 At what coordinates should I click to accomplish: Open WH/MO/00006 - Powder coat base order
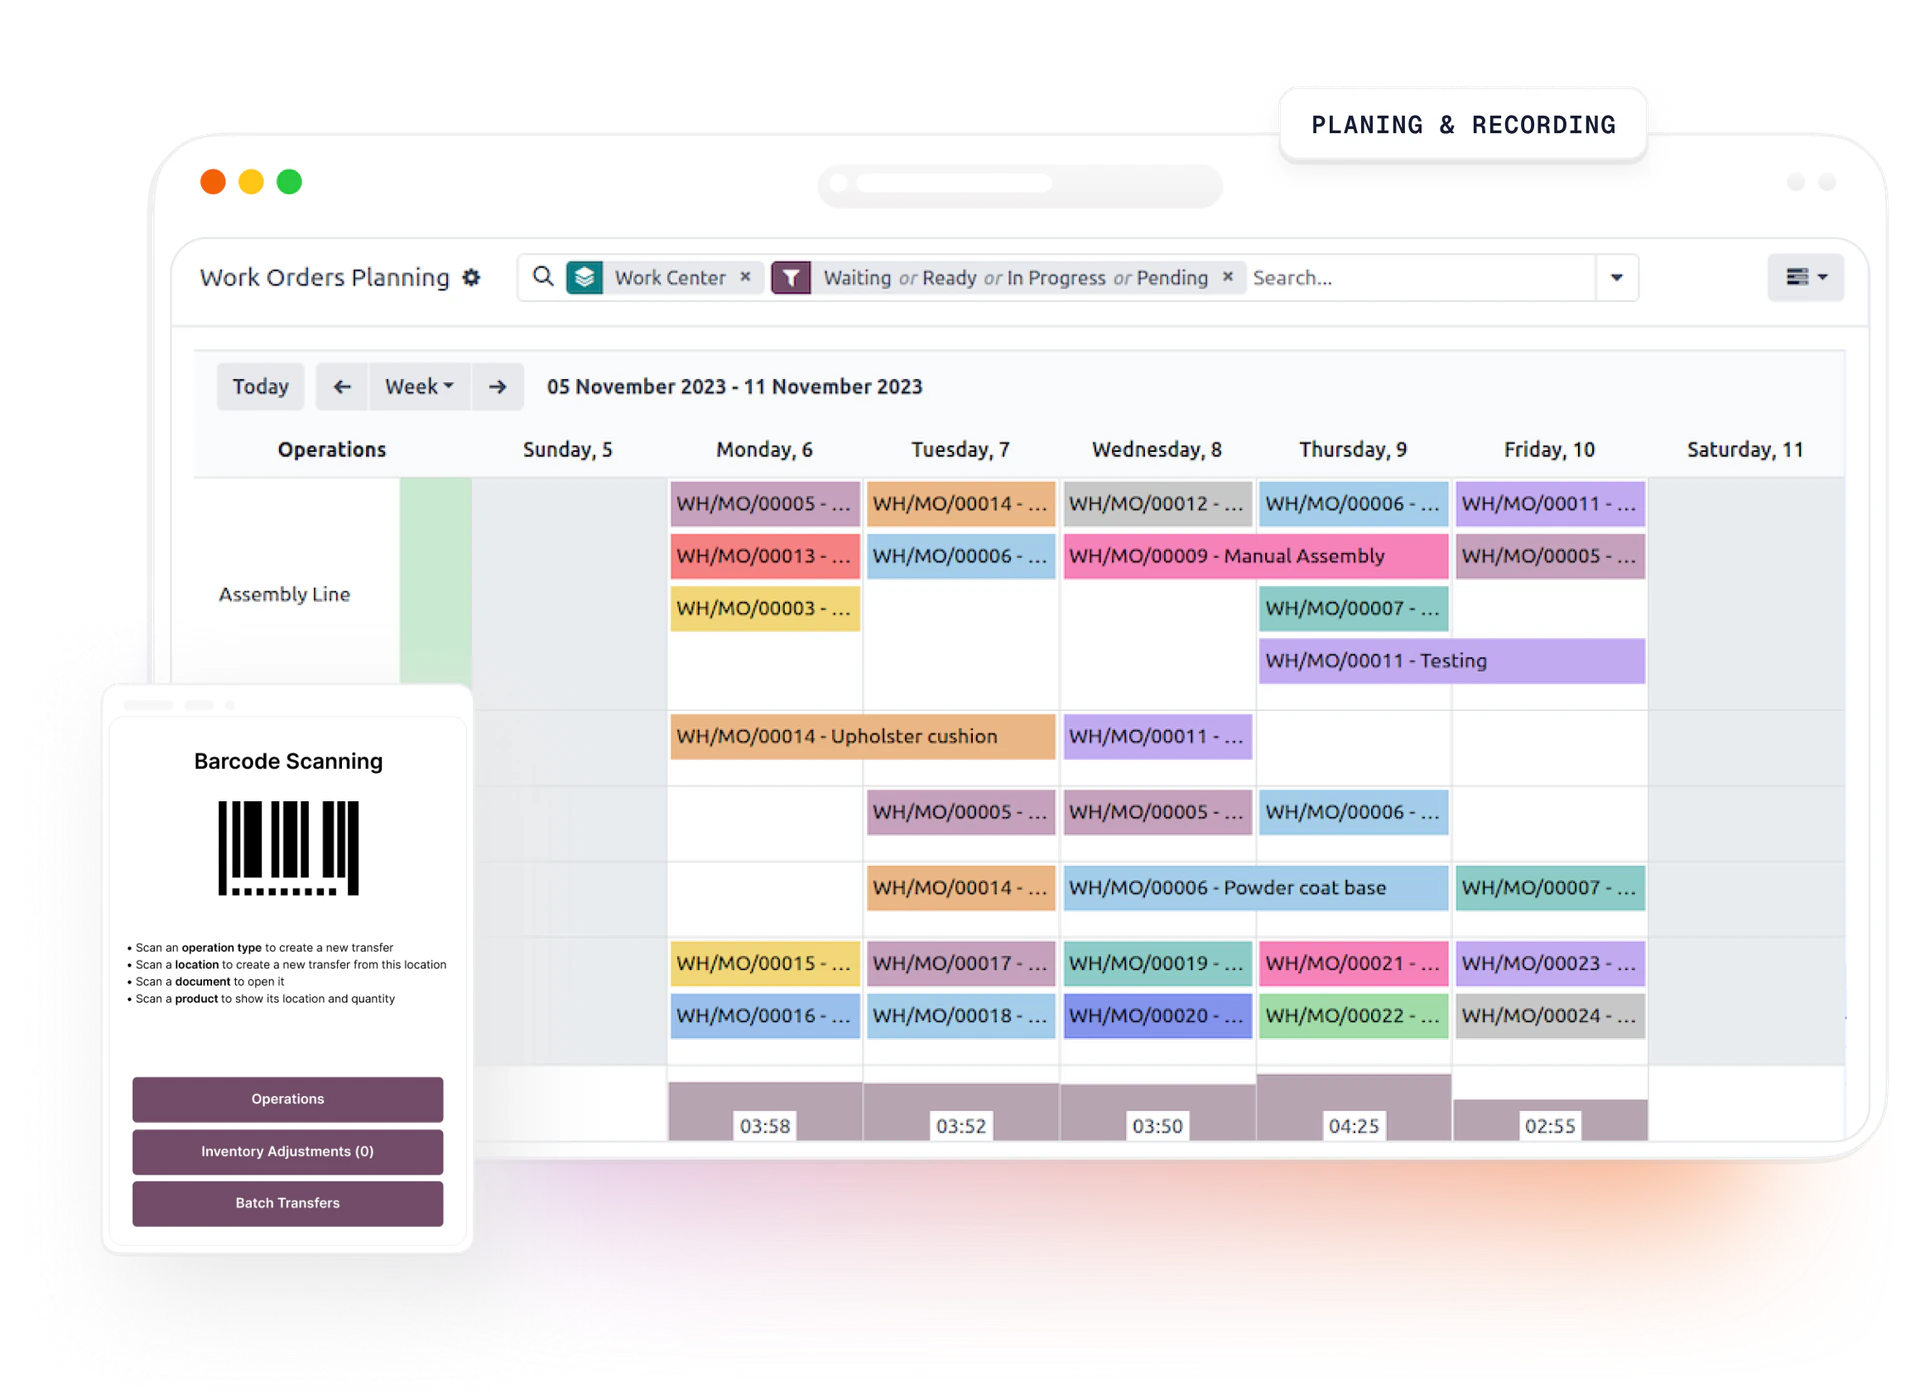pyautogui.click(x=1255, y=888)
